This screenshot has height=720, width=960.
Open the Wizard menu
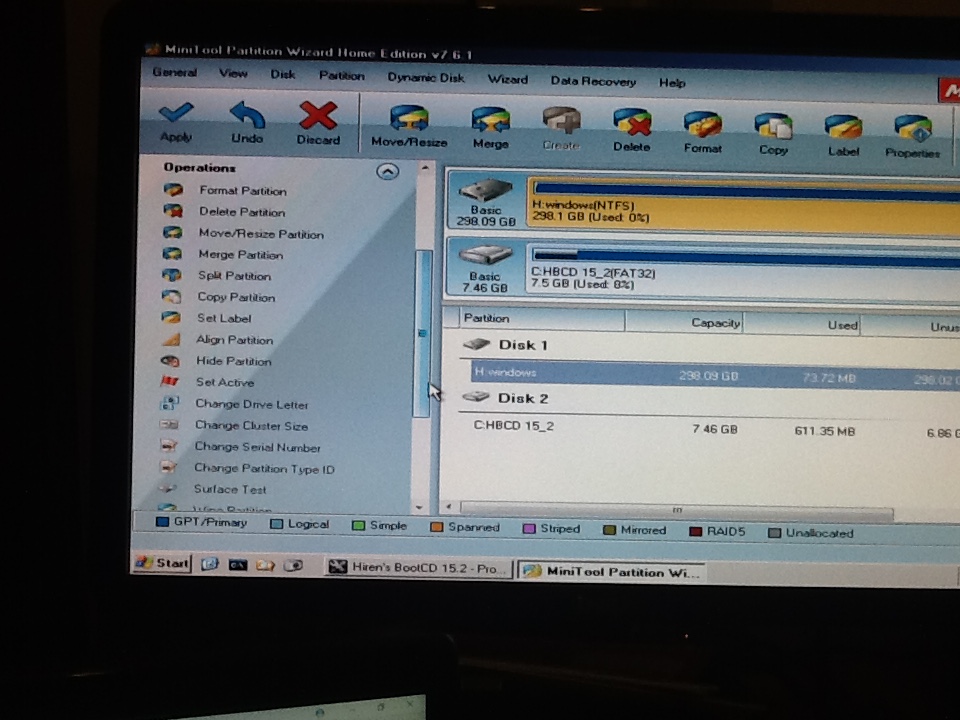tap(508, 80)
